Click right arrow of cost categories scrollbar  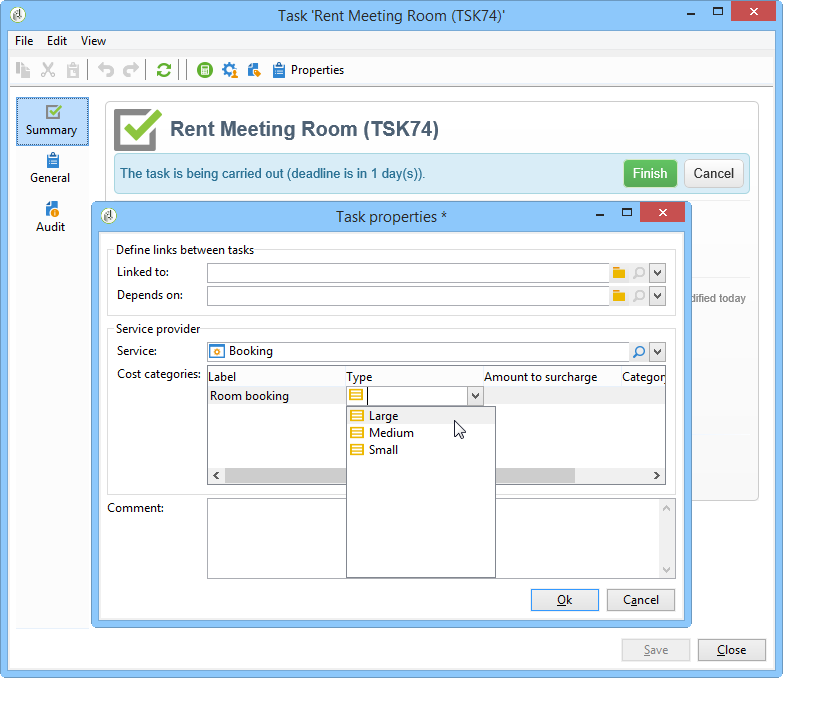(656, 475)
